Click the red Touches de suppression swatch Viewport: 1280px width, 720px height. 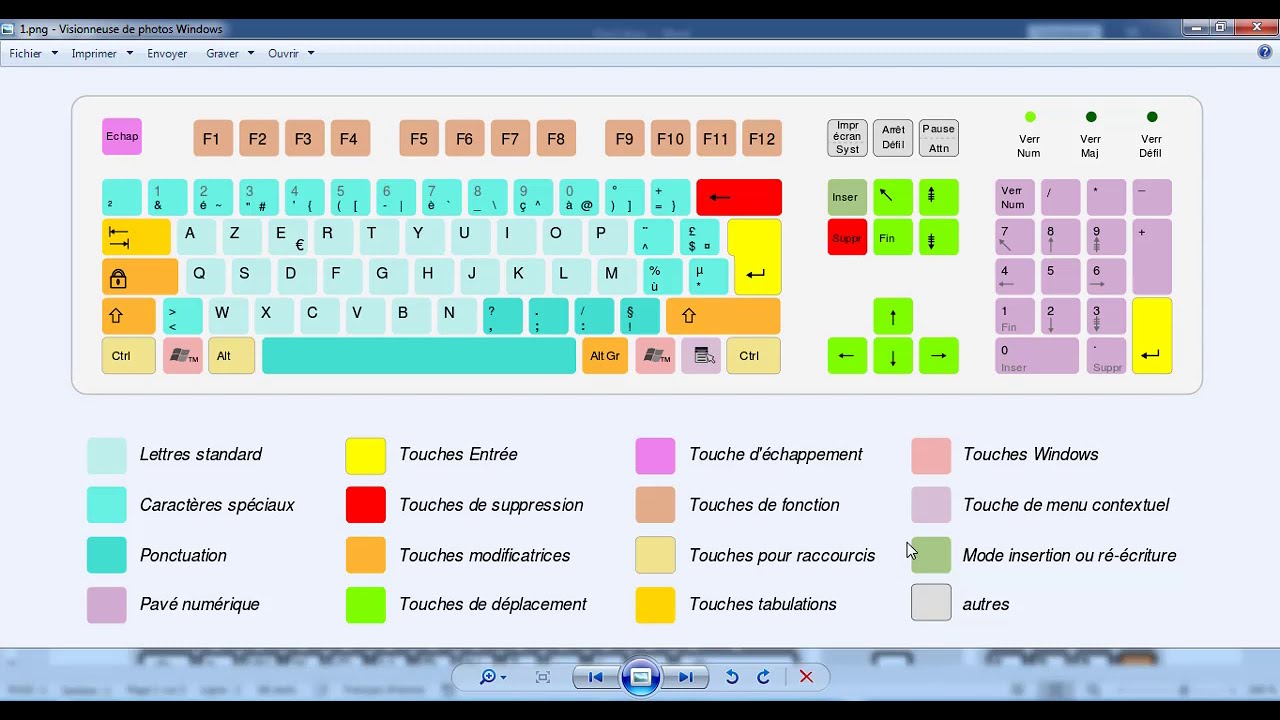coord(366,505)
